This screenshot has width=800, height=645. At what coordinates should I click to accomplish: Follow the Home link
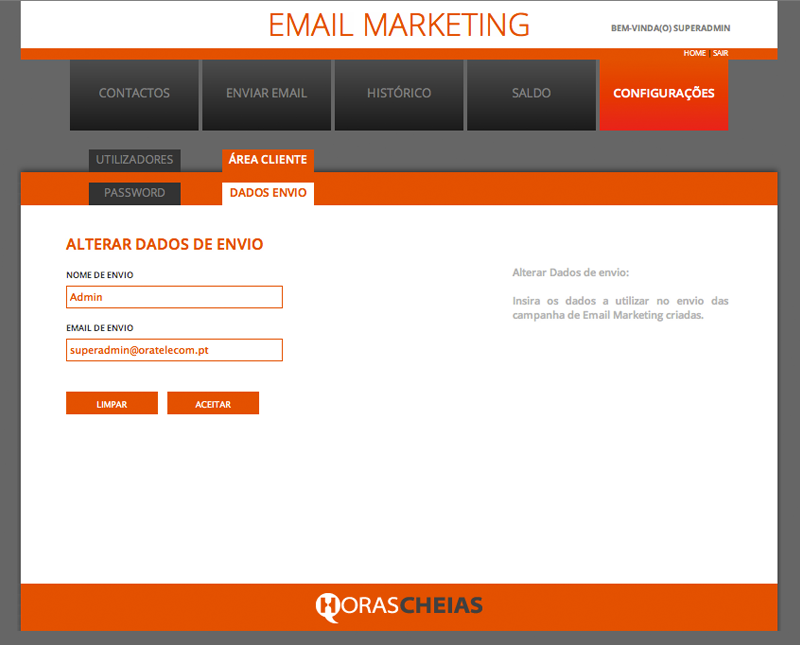point(694,53)
